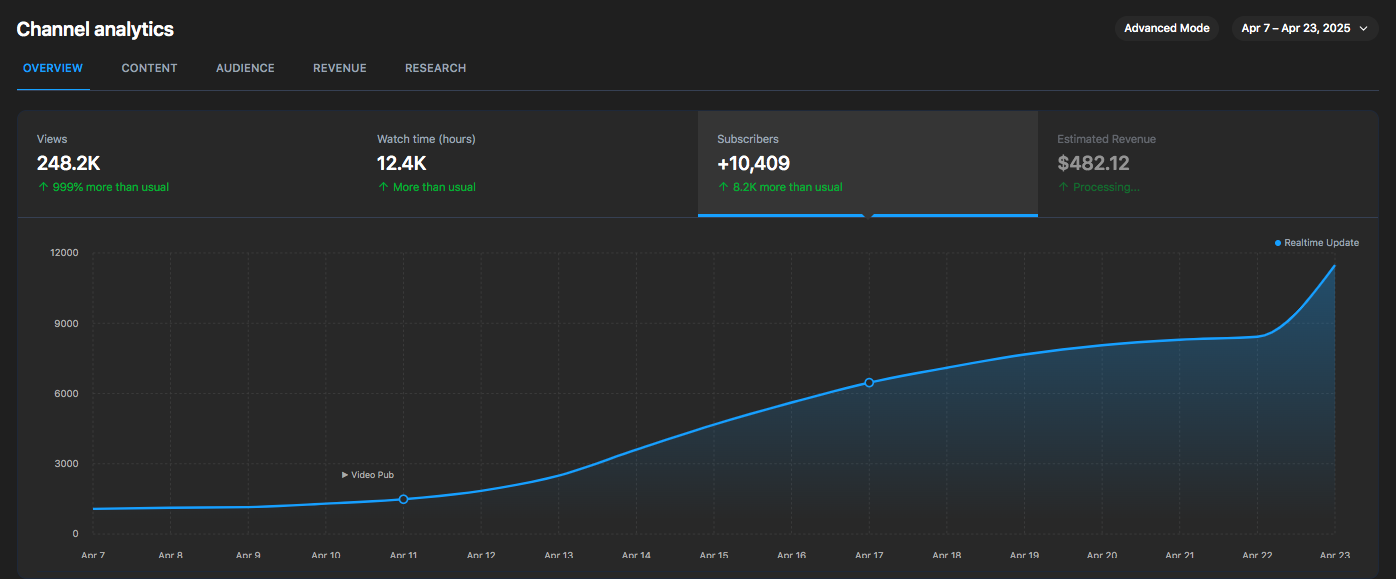Click the Apr 17 data point on chart
1396x579 pixels.
(x=869, y=381)
